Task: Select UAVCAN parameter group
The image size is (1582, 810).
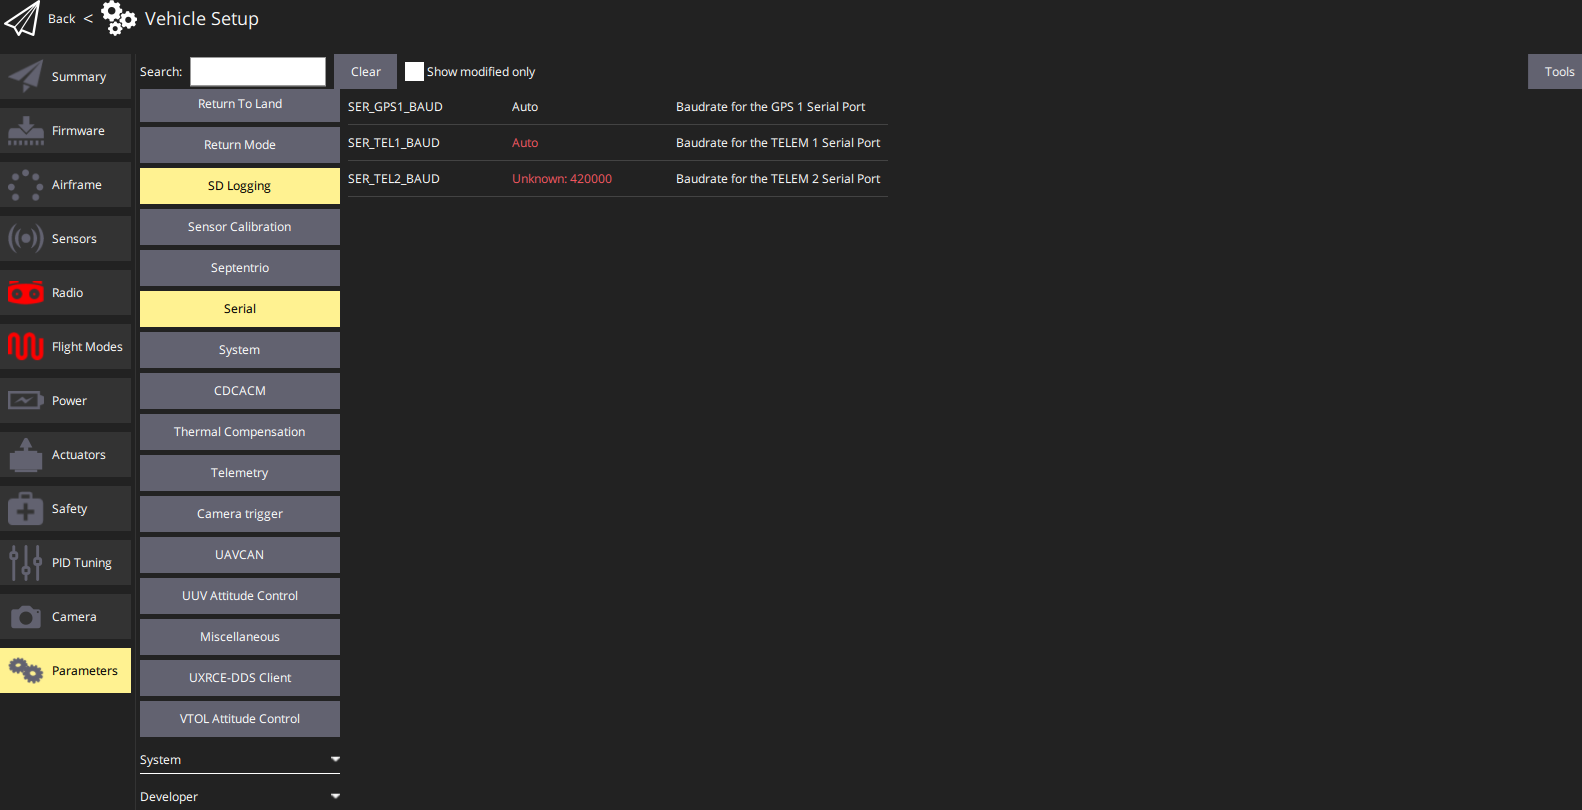Action: [240, 555]
